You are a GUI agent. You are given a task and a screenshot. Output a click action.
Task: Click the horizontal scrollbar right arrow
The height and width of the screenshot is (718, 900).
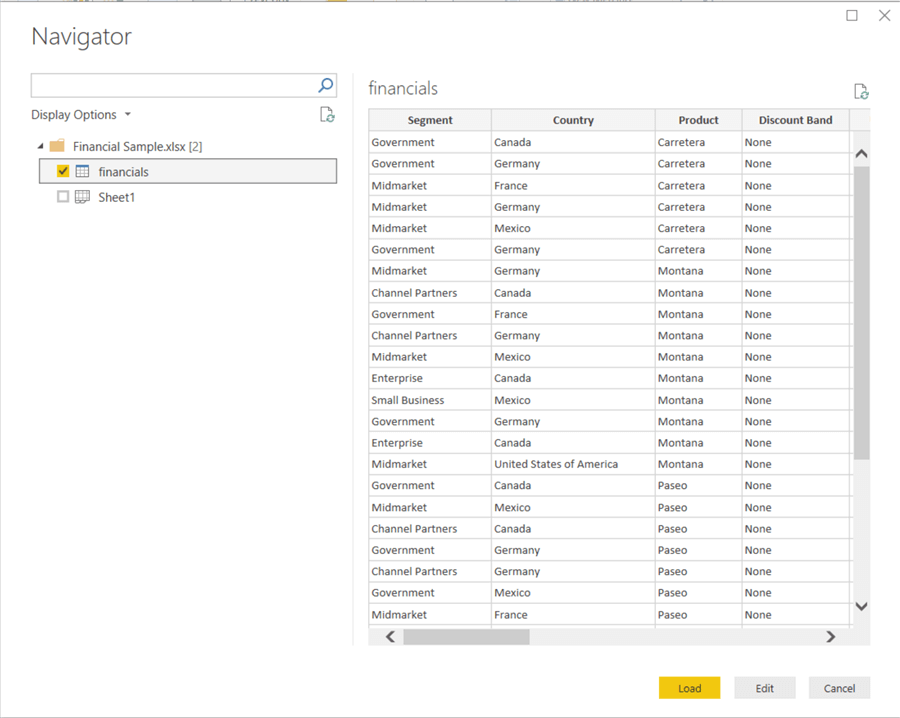[830, 637]
